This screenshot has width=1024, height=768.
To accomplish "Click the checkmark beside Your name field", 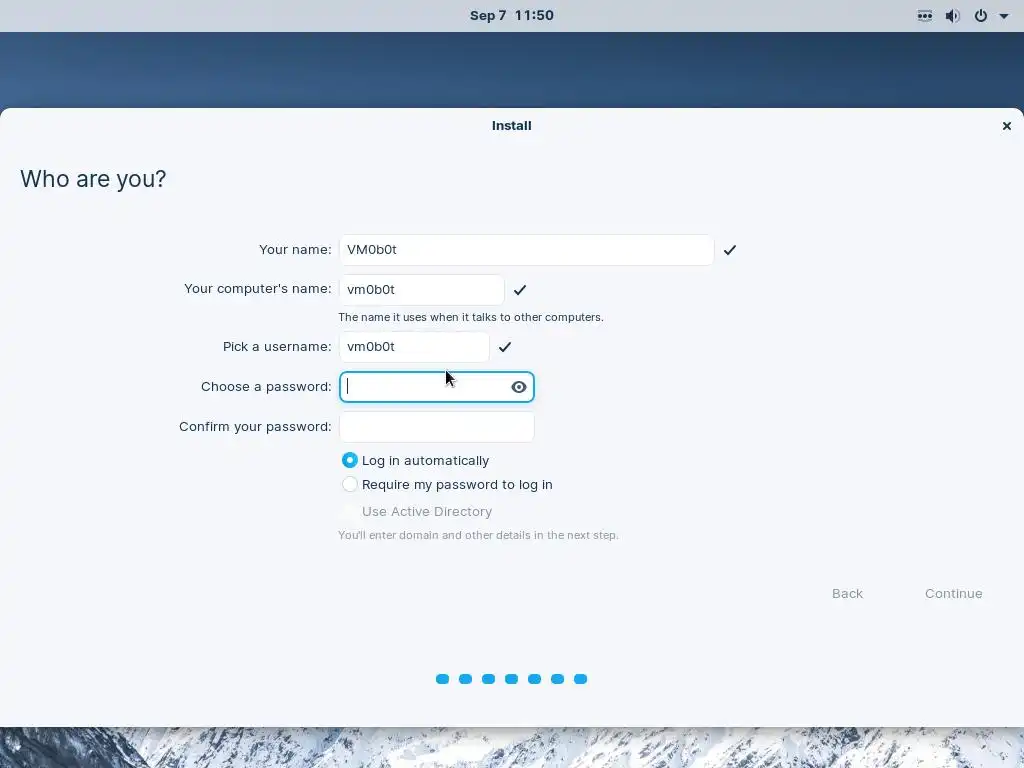I will pos(729,250).
